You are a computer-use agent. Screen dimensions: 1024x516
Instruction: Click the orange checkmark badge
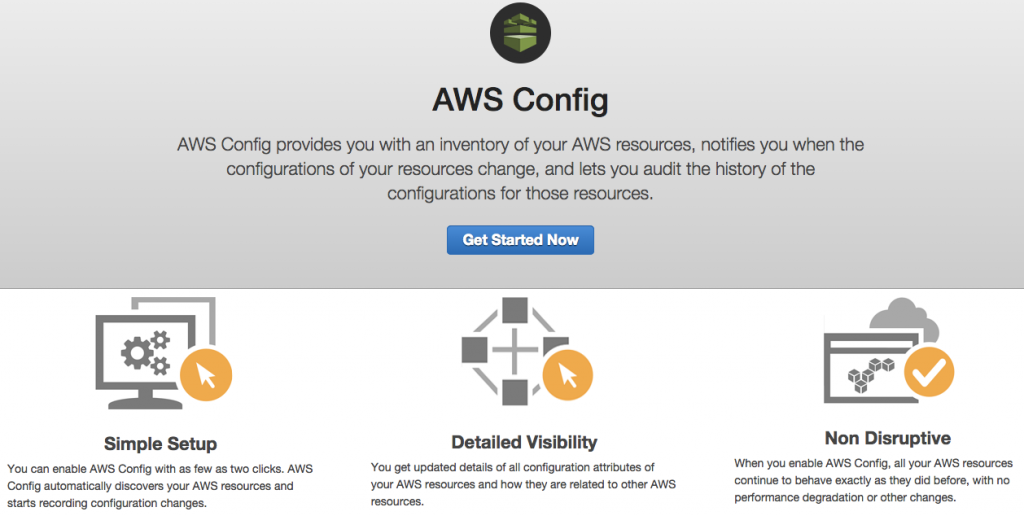(x=929, y=372)
